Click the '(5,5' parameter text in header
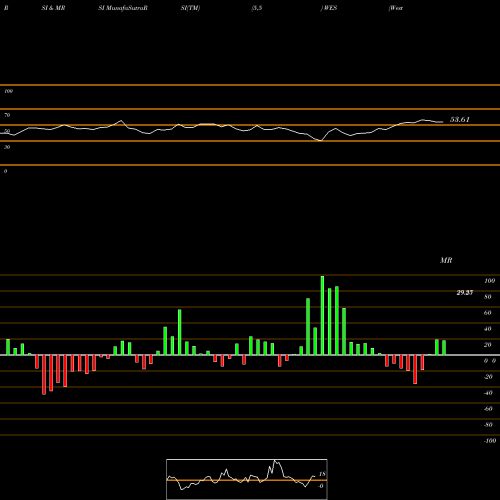Screen dimensions: 500x500 pos(257,8)
